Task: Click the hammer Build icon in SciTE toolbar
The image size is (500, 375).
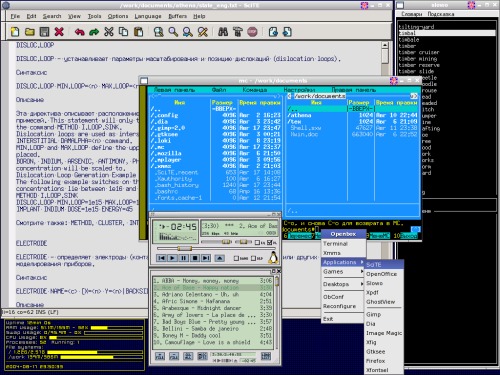Action: [238, 32]
